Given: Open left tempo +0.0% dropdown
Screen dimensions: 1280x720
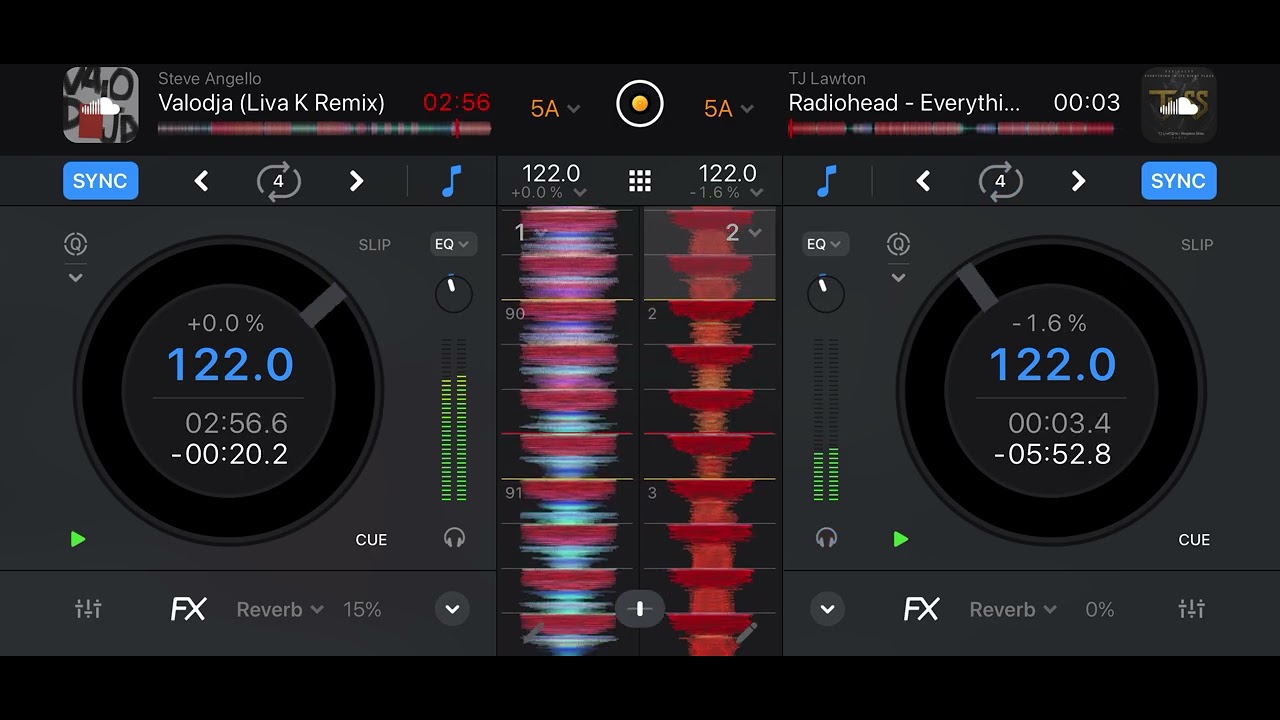Looking at the screenshot, I should pyautogui.click(x=549, y=192).
